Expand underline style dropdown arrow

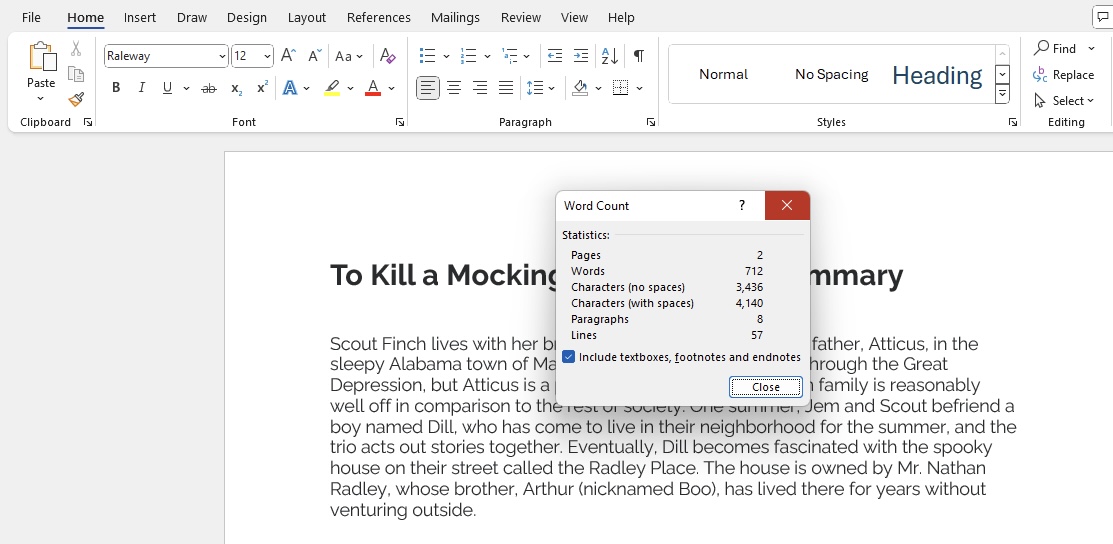click(x=186, y=88)
